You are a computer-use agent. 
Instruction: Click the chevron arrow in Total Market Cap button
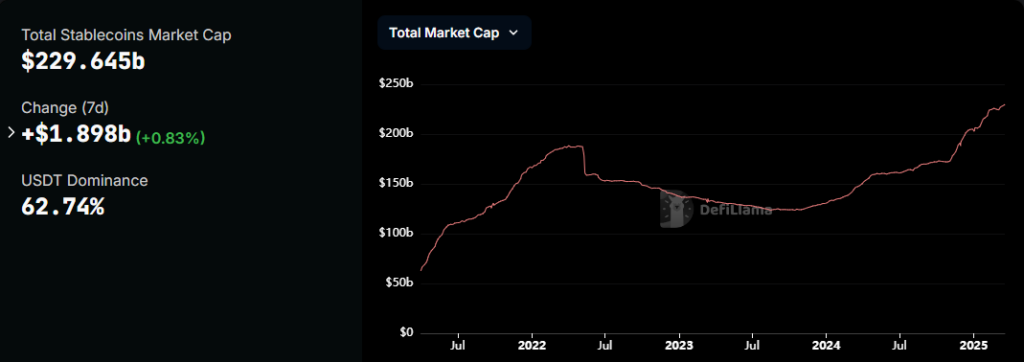tap(513, 33)
